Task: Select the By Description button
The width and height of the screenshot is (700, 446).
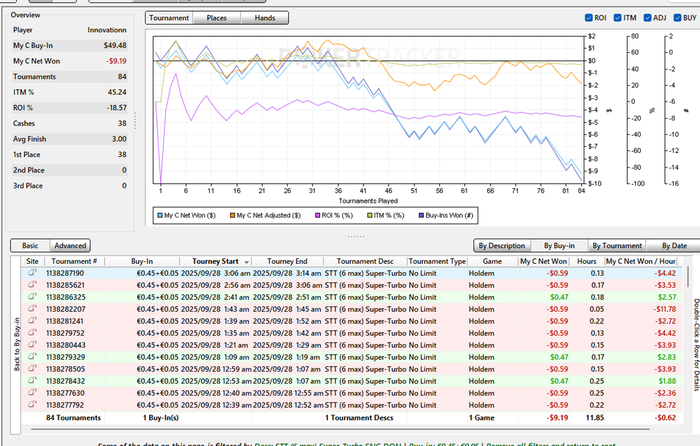Action: point(500,244)
